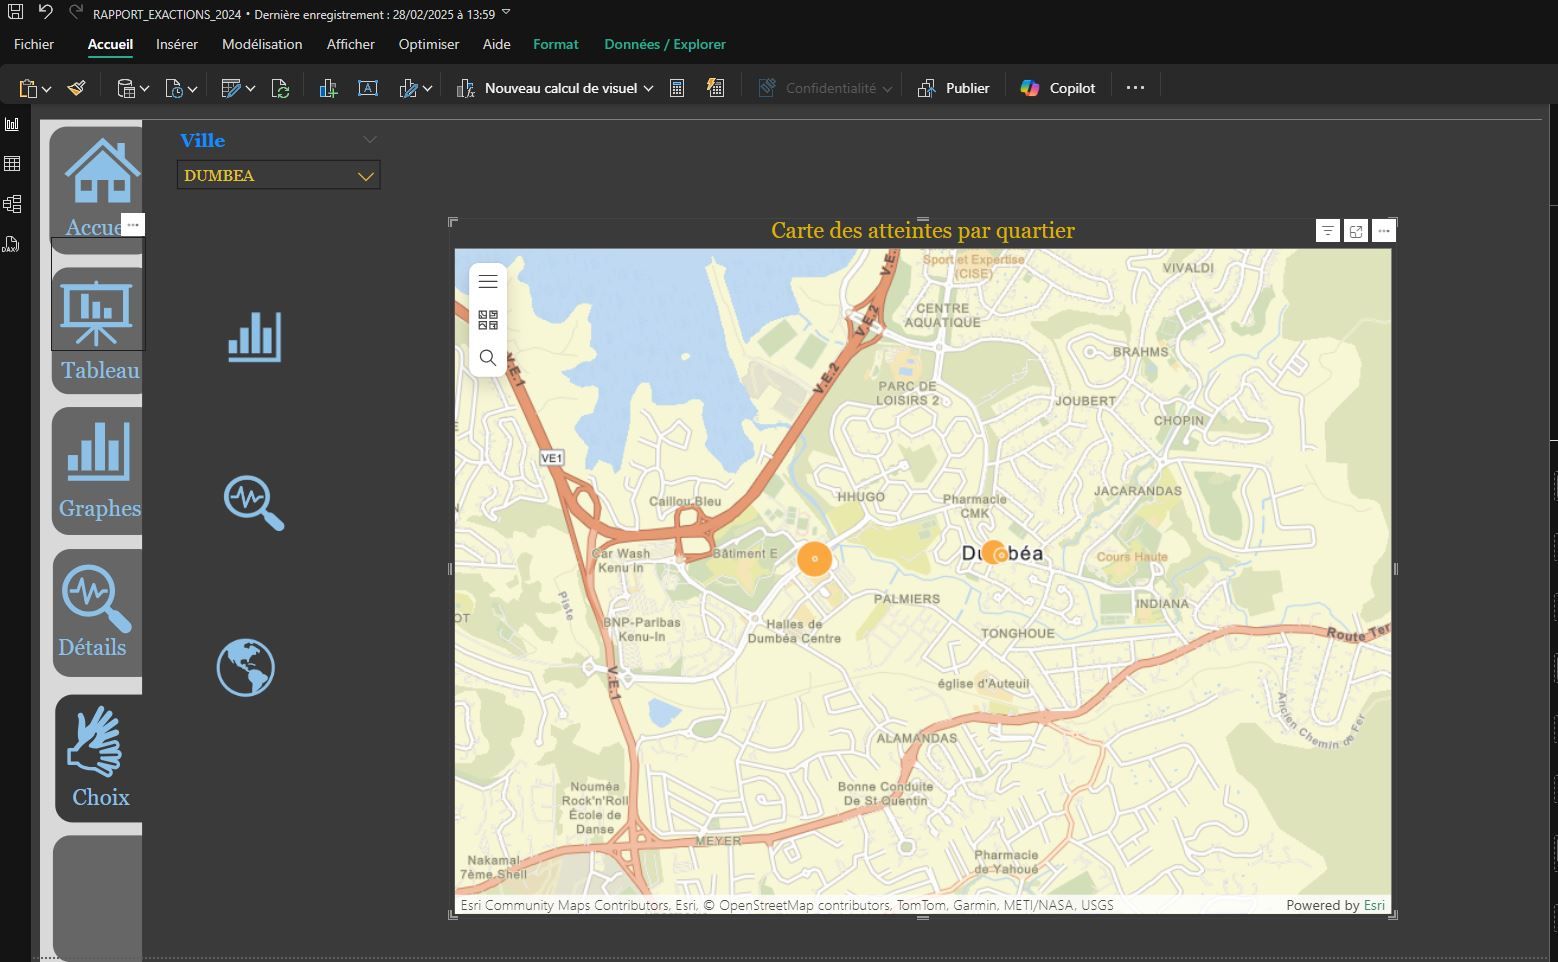The width and height of the screenshot is (1558, 962).
Task: Open the Confidentialité sensitivity dropdown
Action: [x=825, y=88]
